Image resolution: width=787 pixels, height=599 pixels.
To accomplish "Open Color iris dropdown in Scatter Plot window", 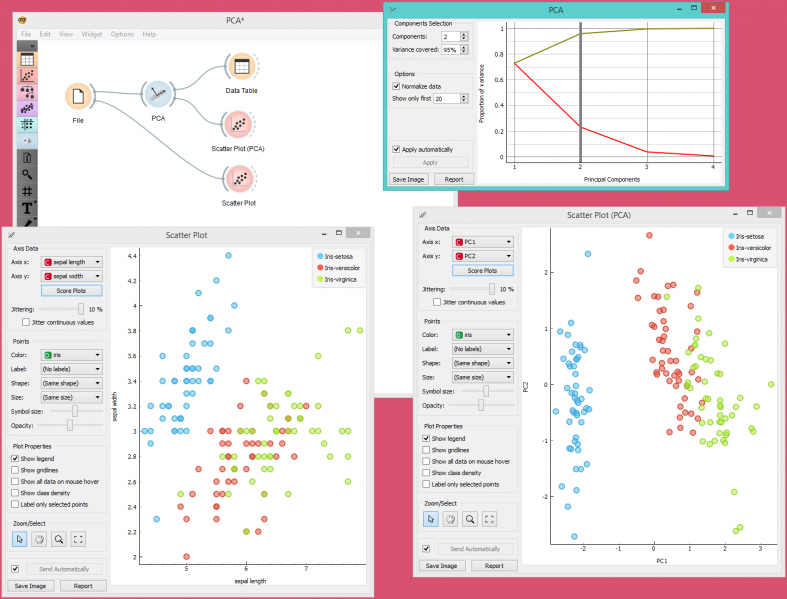I will [72, 354].
